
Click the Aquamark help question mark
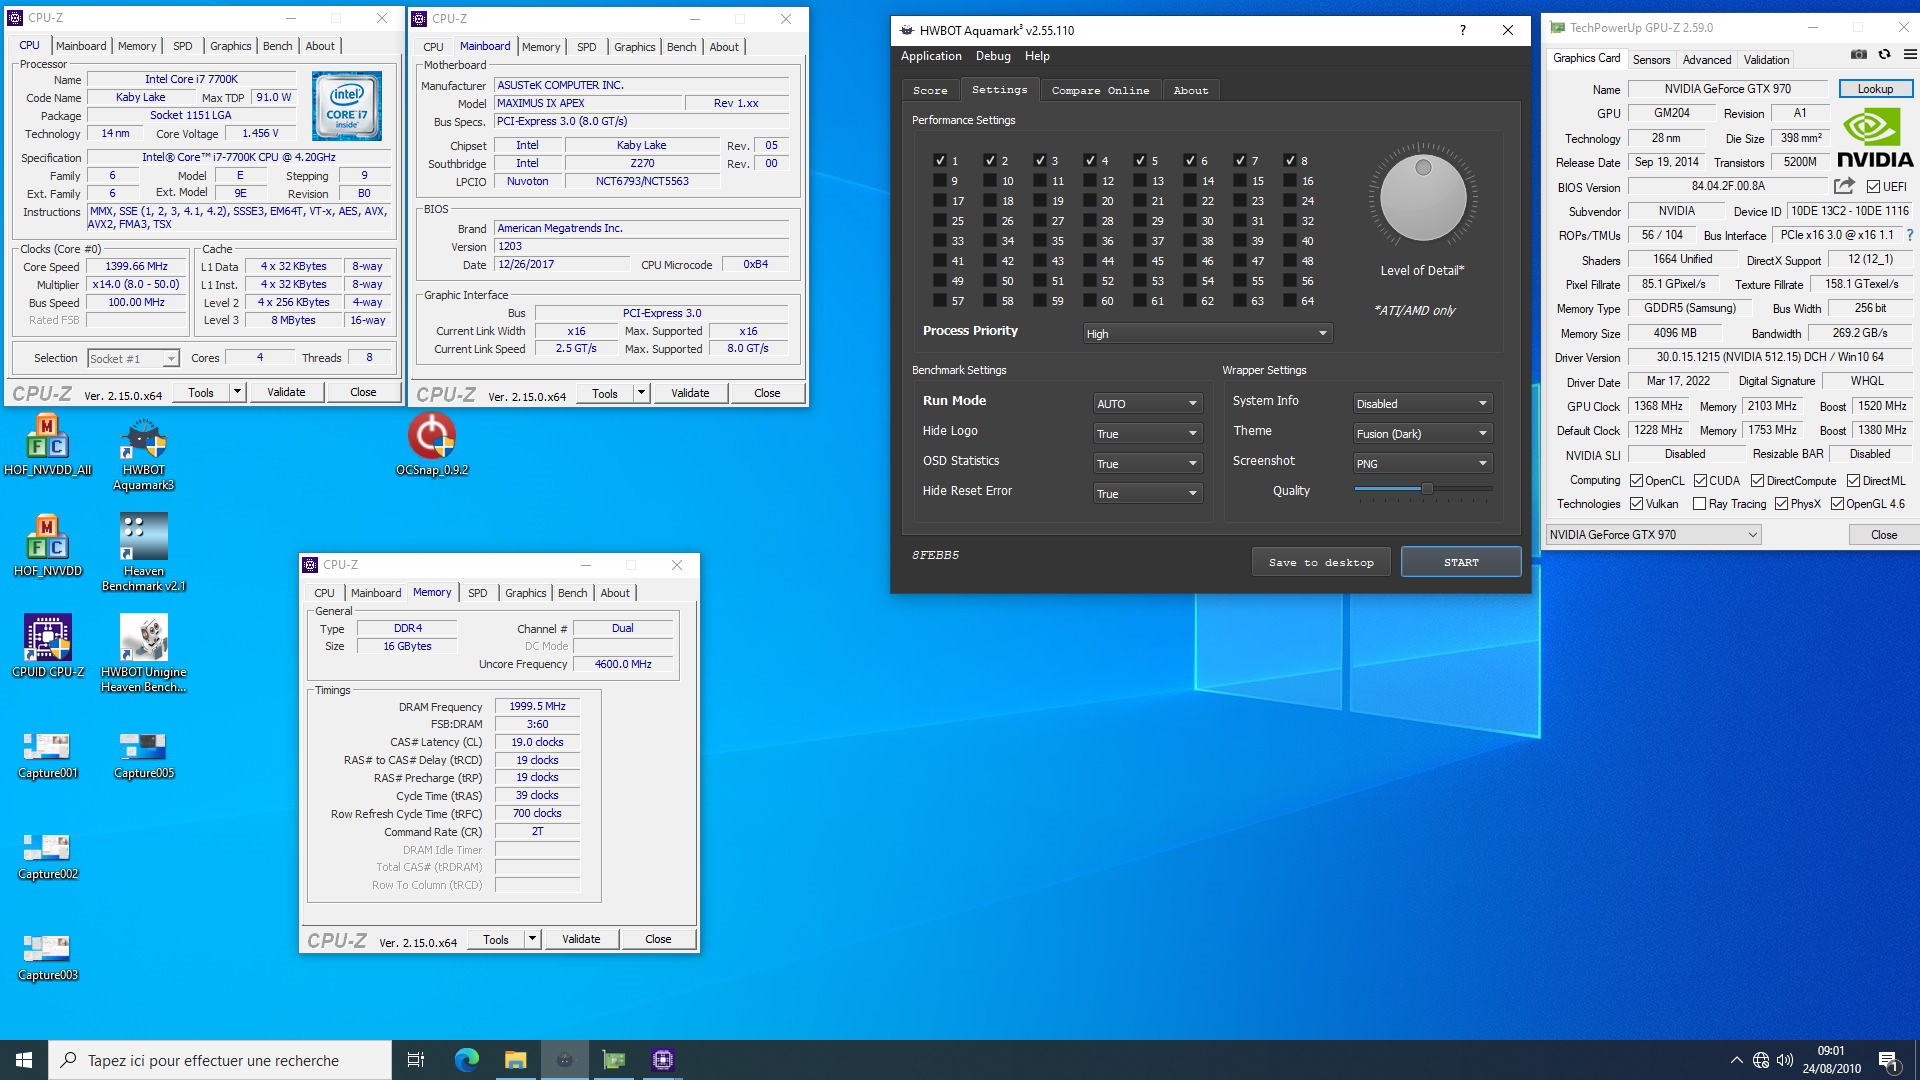click(1462, 30)
